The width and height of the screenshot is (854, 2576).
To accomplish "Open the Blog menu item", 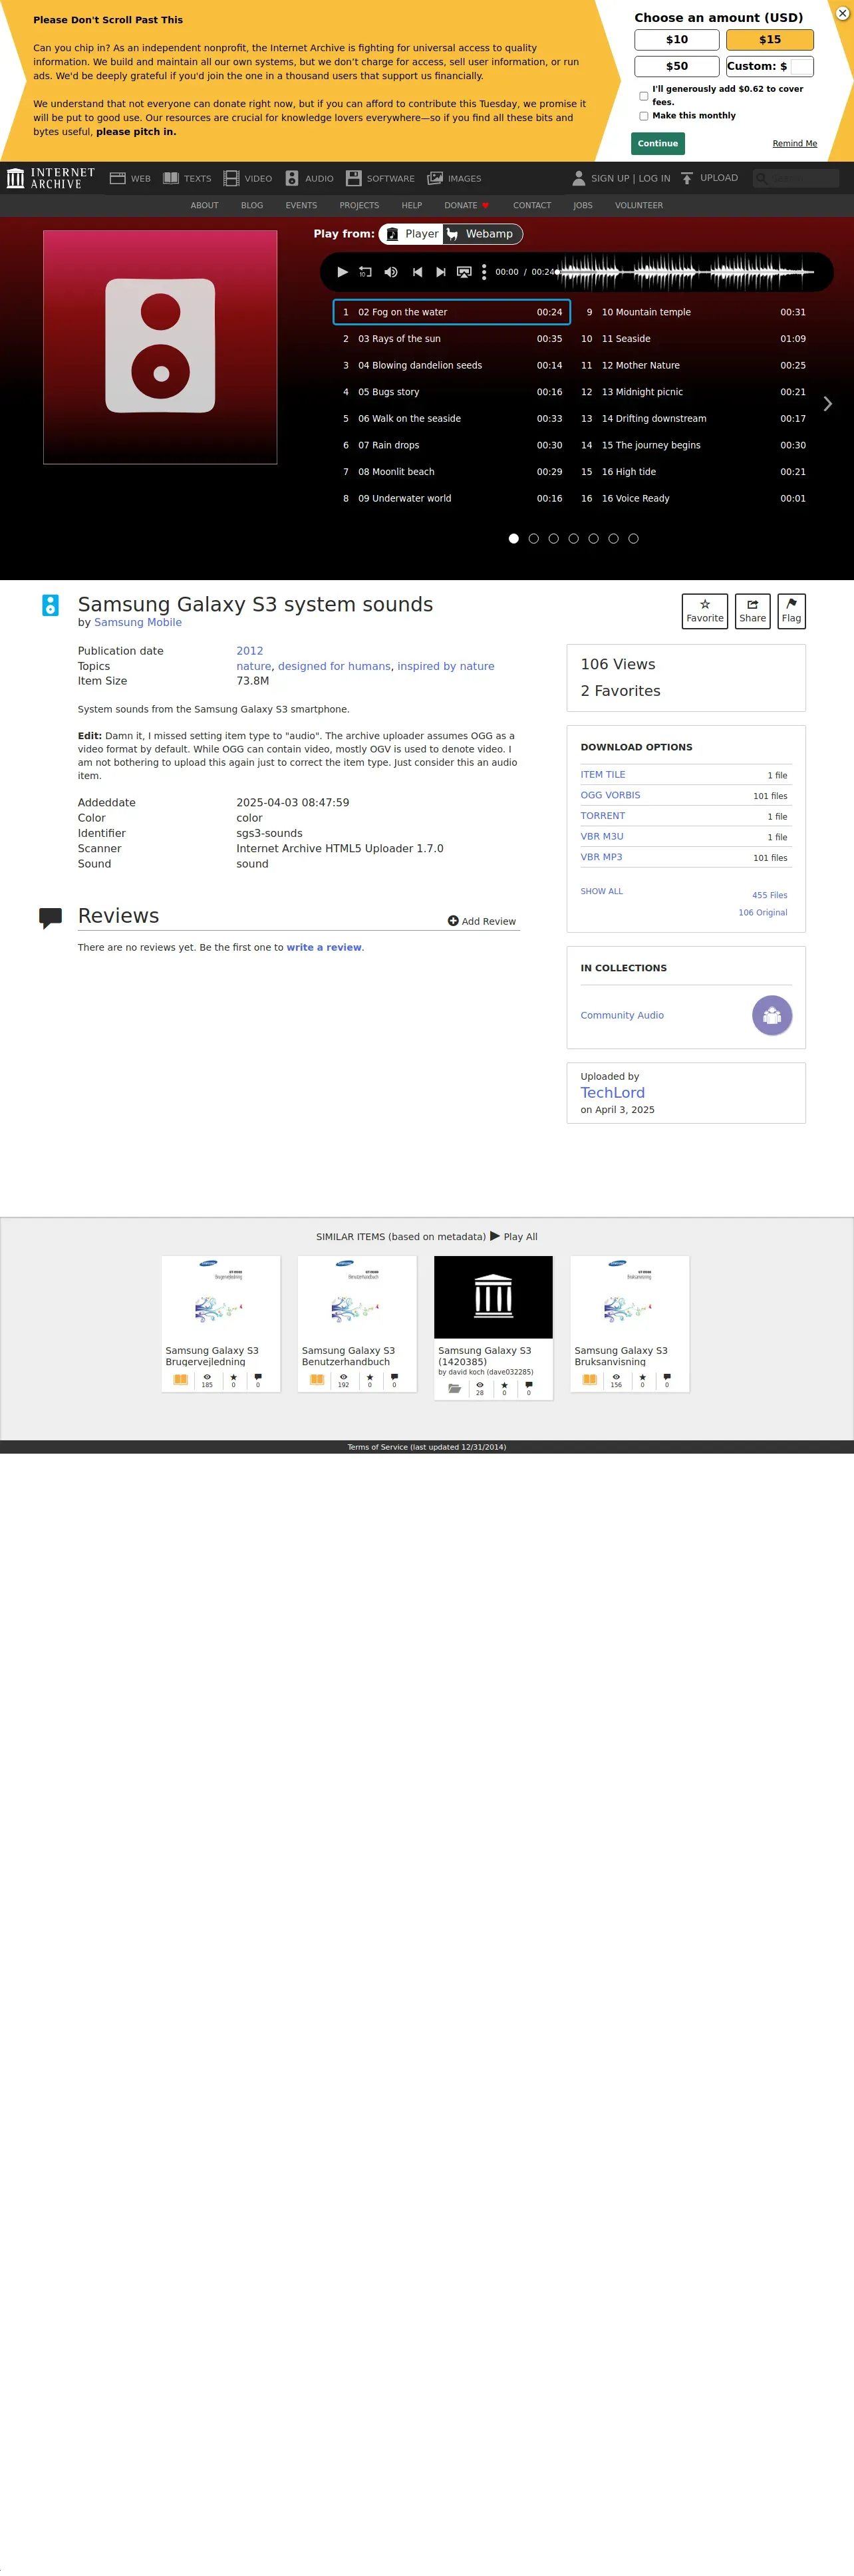I will tap(252, 206).
